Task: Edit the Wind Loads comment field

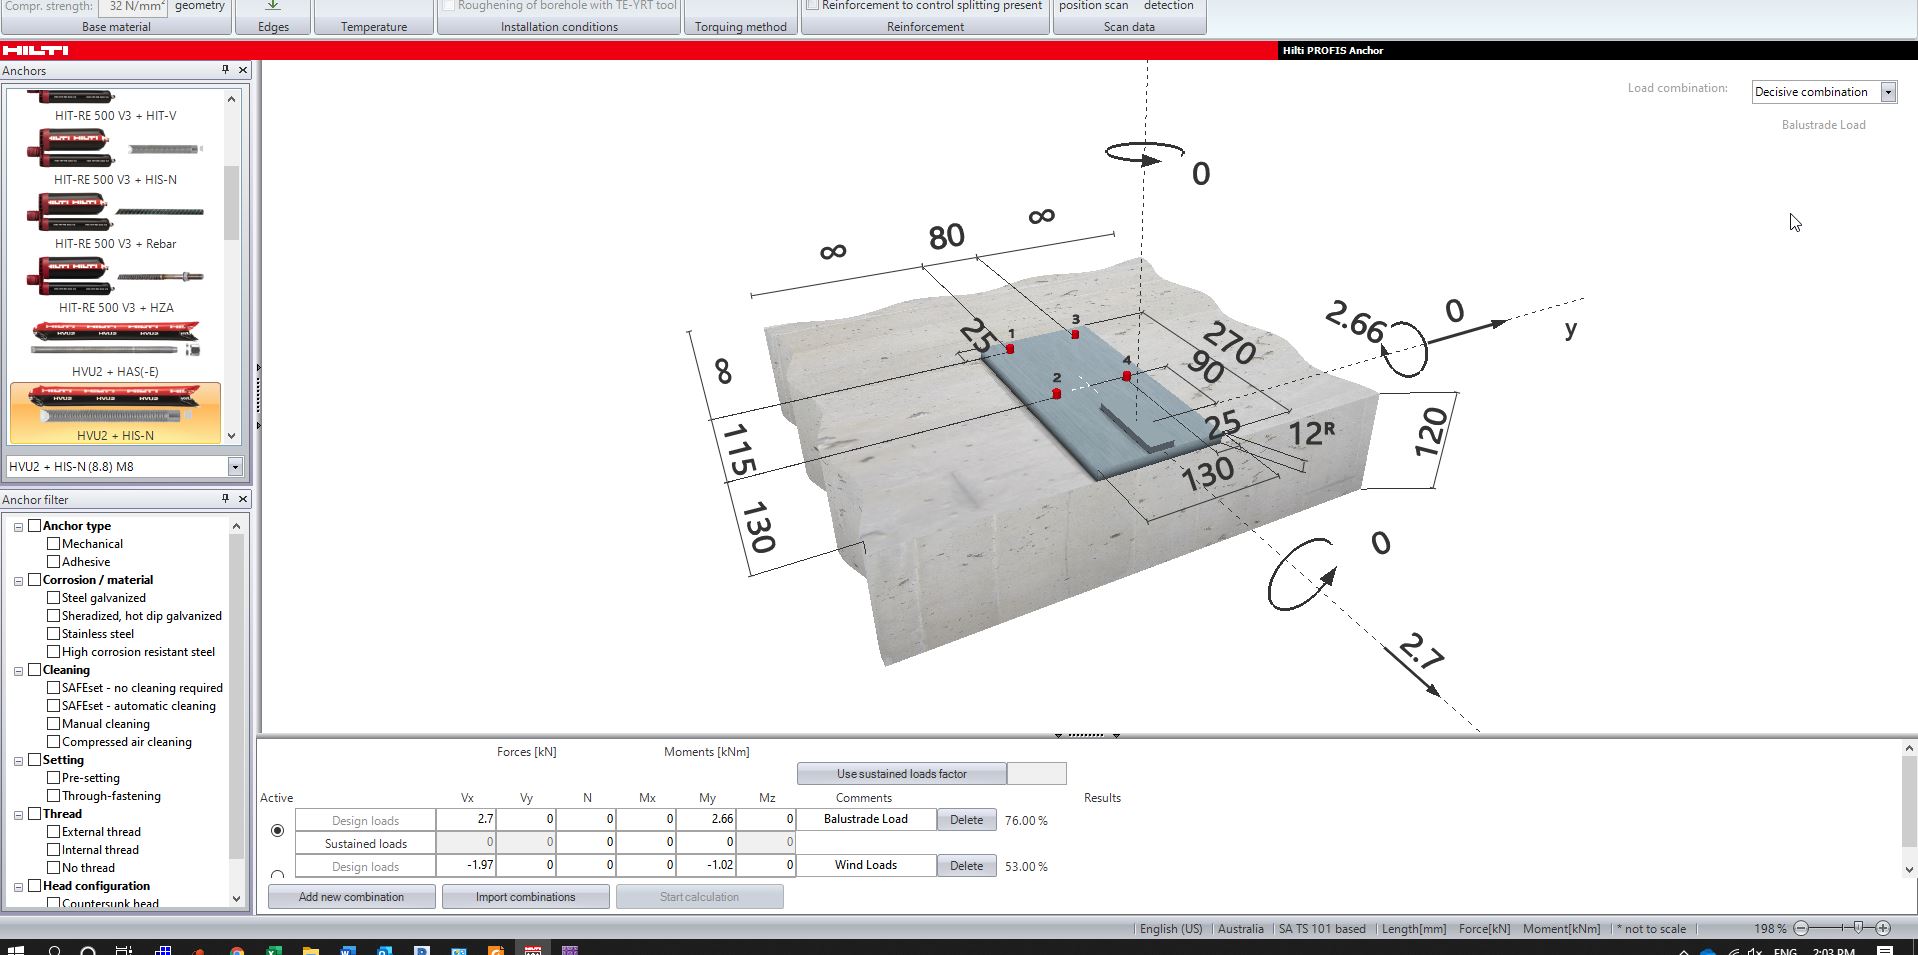Action: (x=866, y=865)
